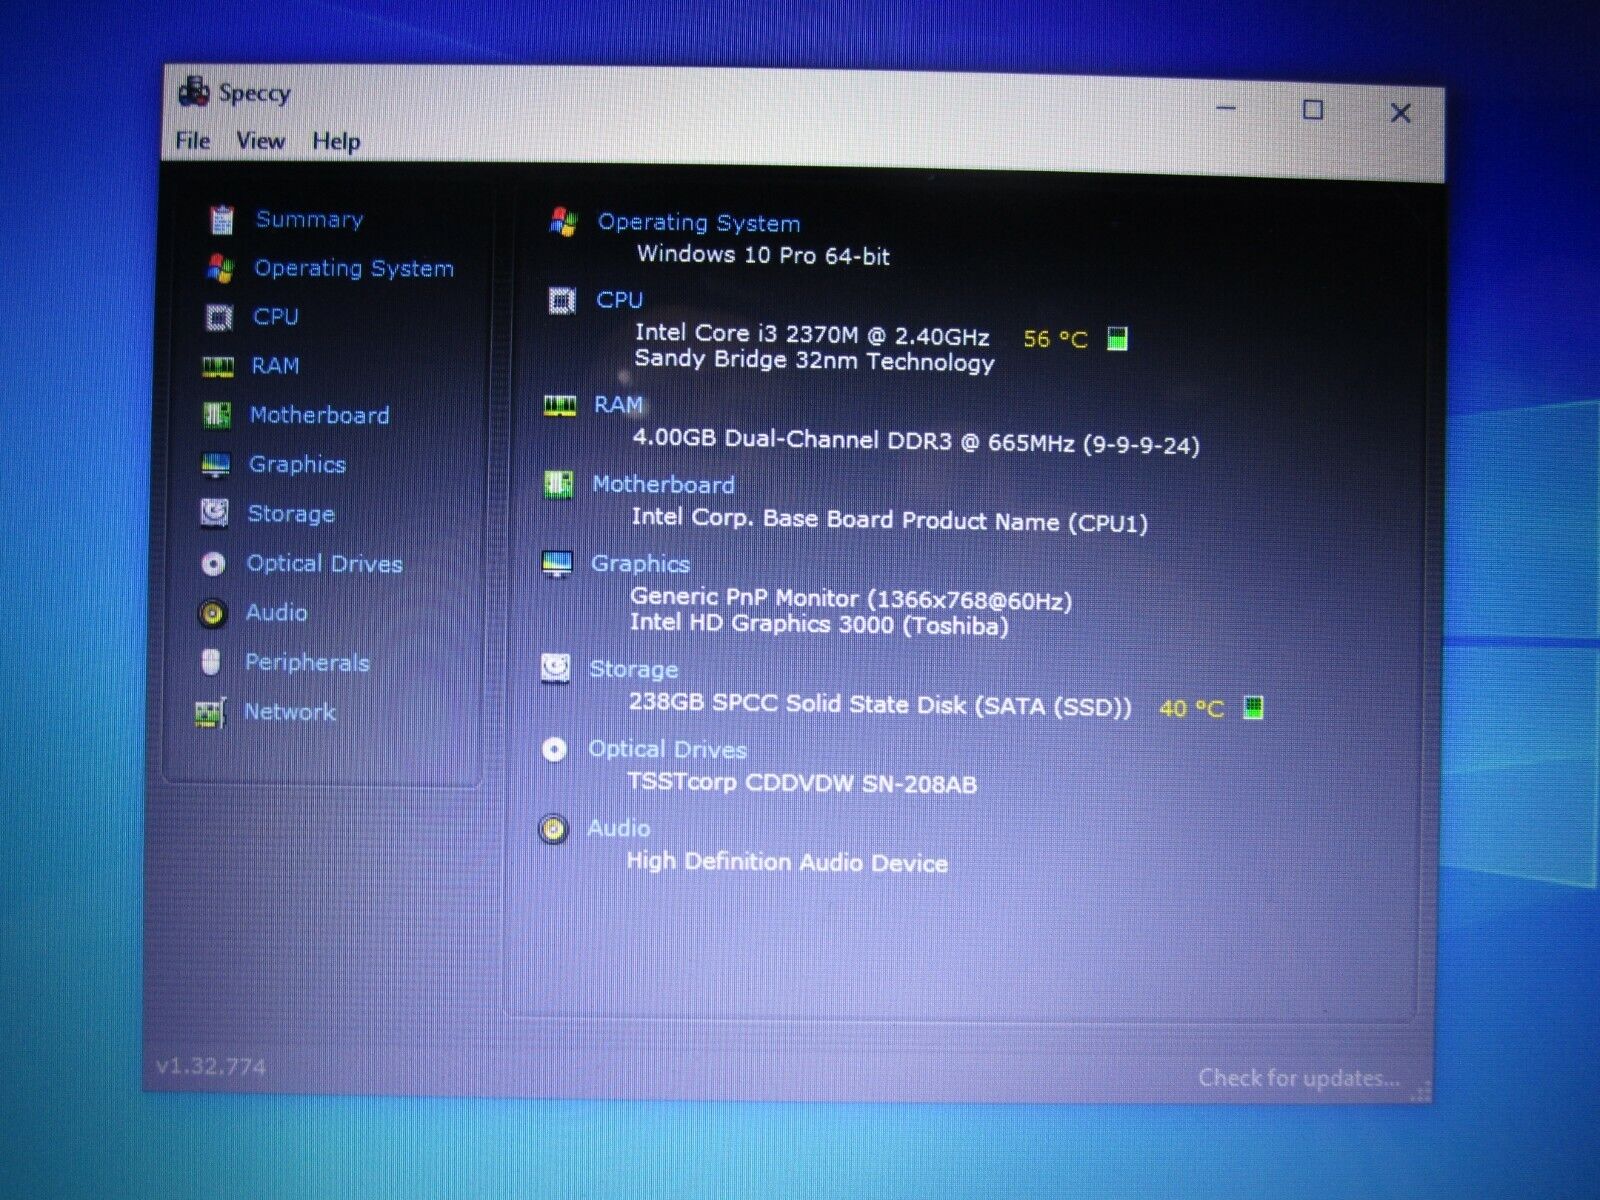The image size is (1600, 1200).
Task: Open Motherboard section in sidebar
Action: (320, 415)
